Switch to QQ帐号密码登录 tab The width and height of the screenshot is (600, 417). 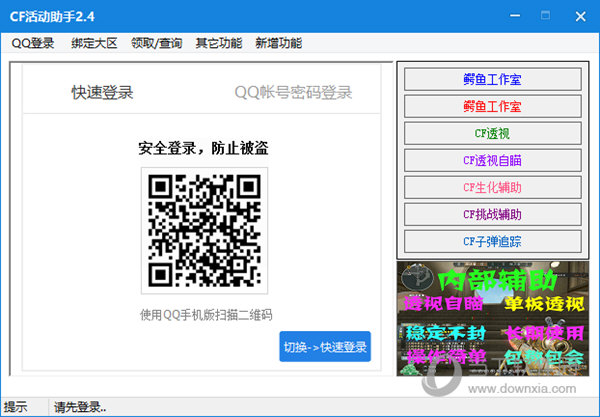293,93
